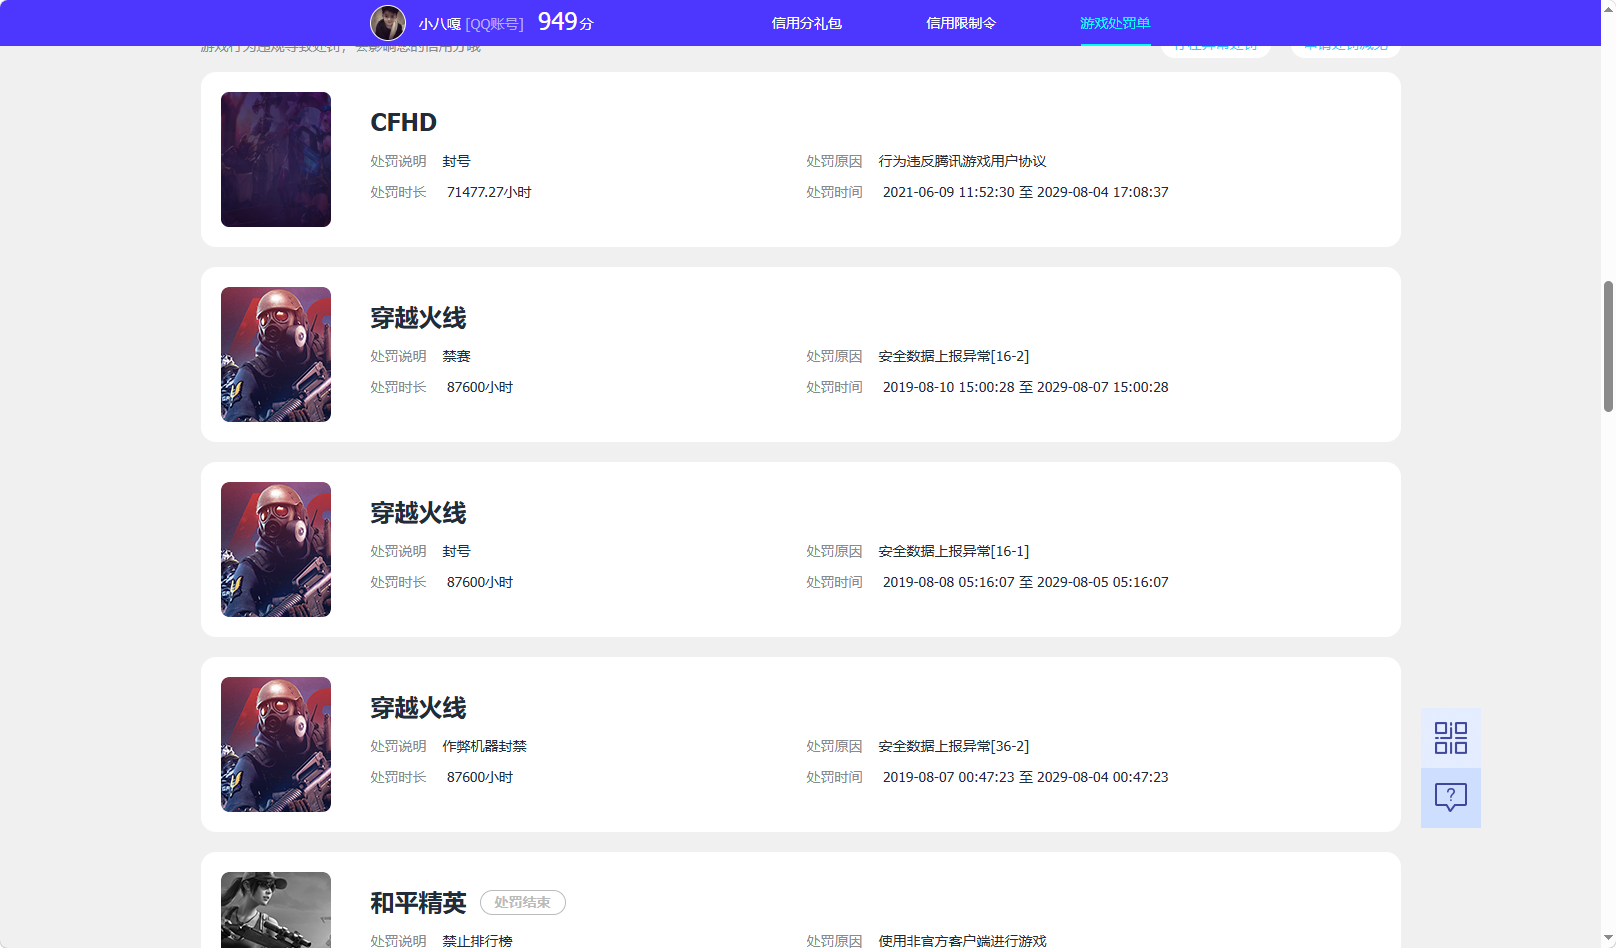The image size is (1616, 948).
Task: Click the page vertical scrollbar thumb
Action: click(1608, 346)
